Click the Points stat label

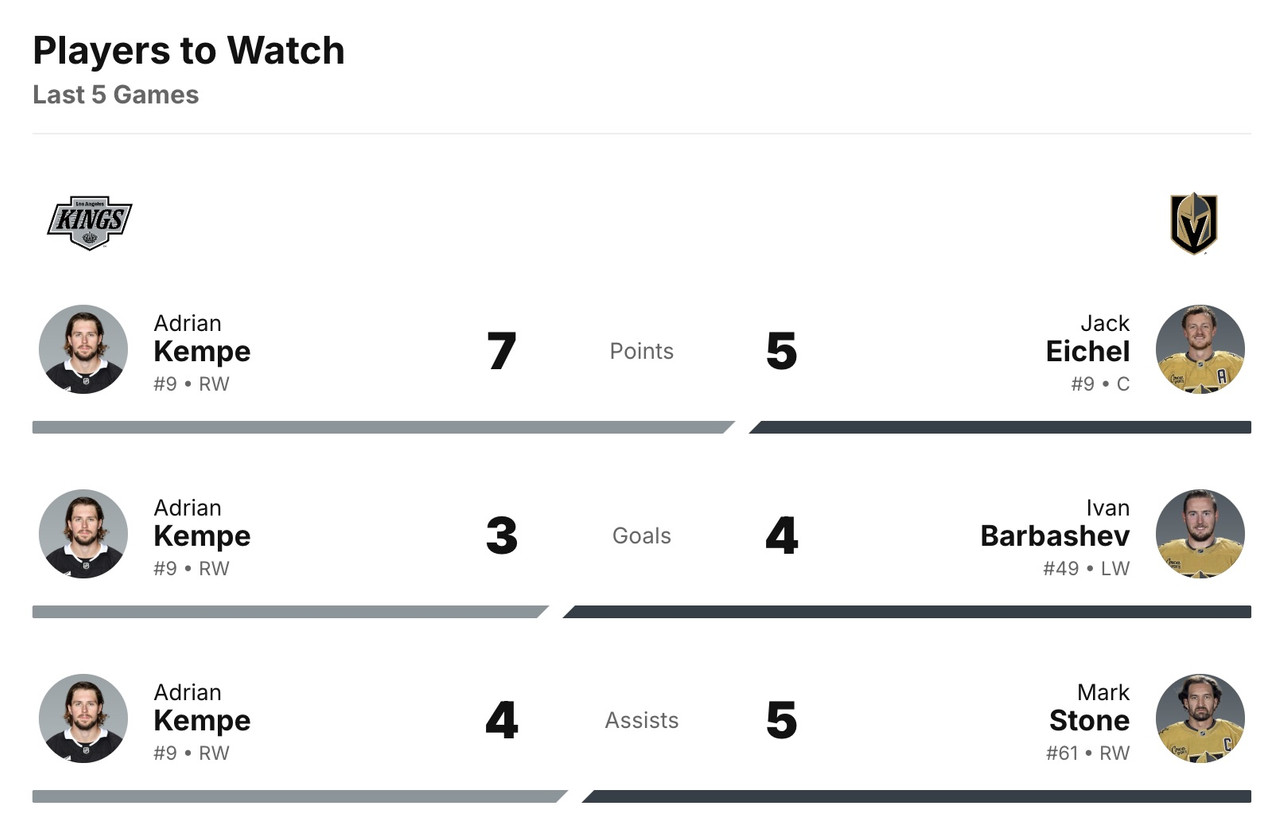click(641, 351)
